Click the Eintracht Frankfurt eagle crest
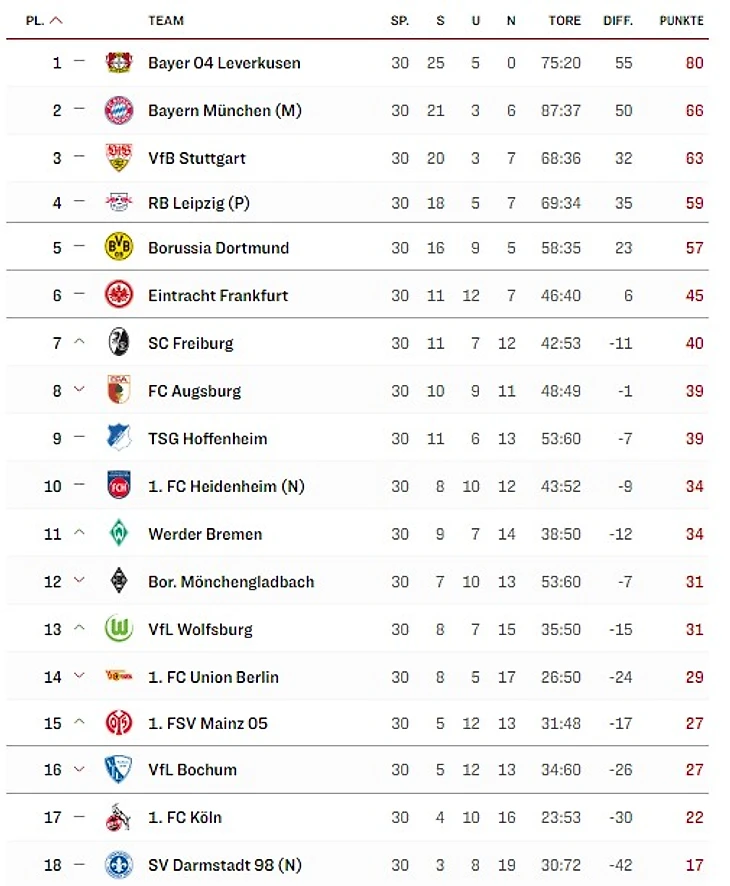 118,295
